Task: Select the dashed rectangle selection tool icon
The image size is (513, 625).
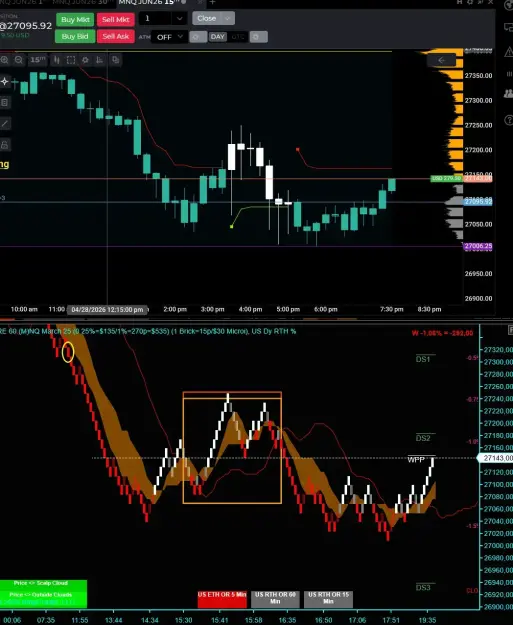Action: point(71,60)
